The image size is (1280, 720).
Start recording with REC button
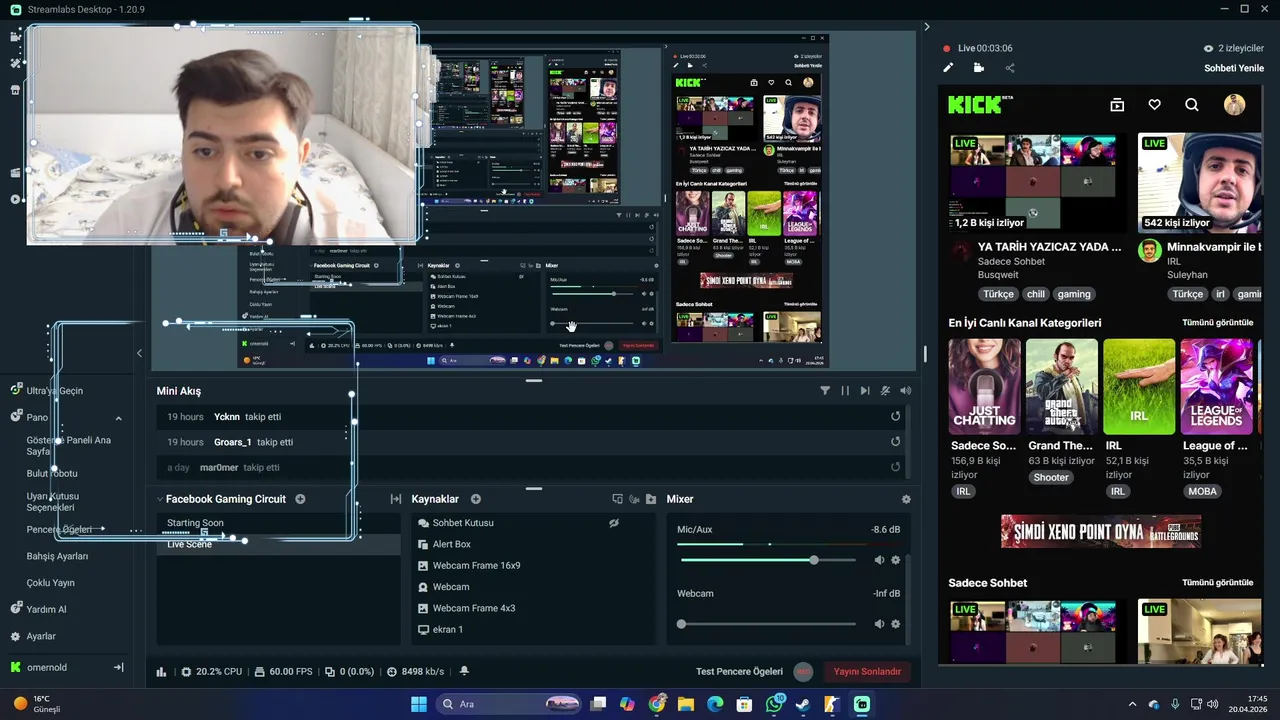(803, 672)
